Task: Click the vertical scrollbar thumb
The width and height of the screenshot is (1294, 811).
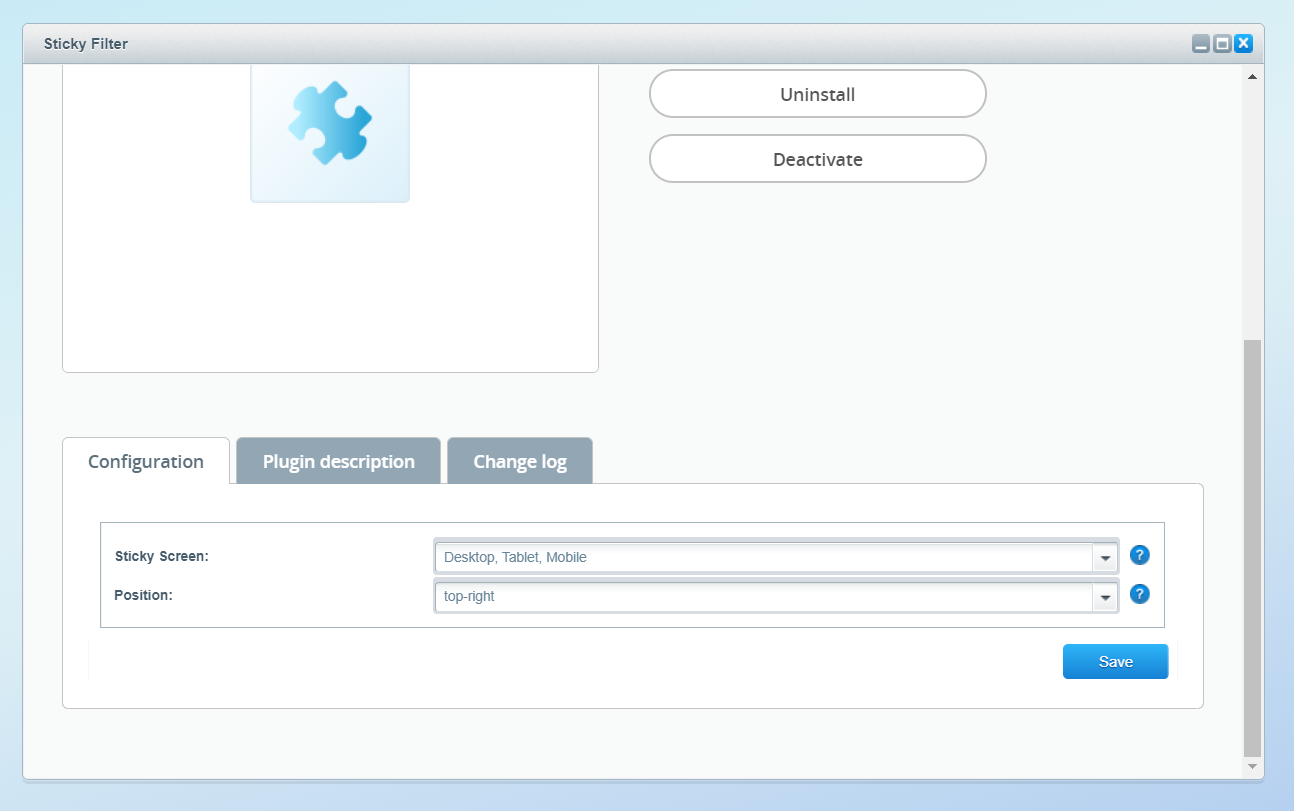Action: tap(1252, 548)
